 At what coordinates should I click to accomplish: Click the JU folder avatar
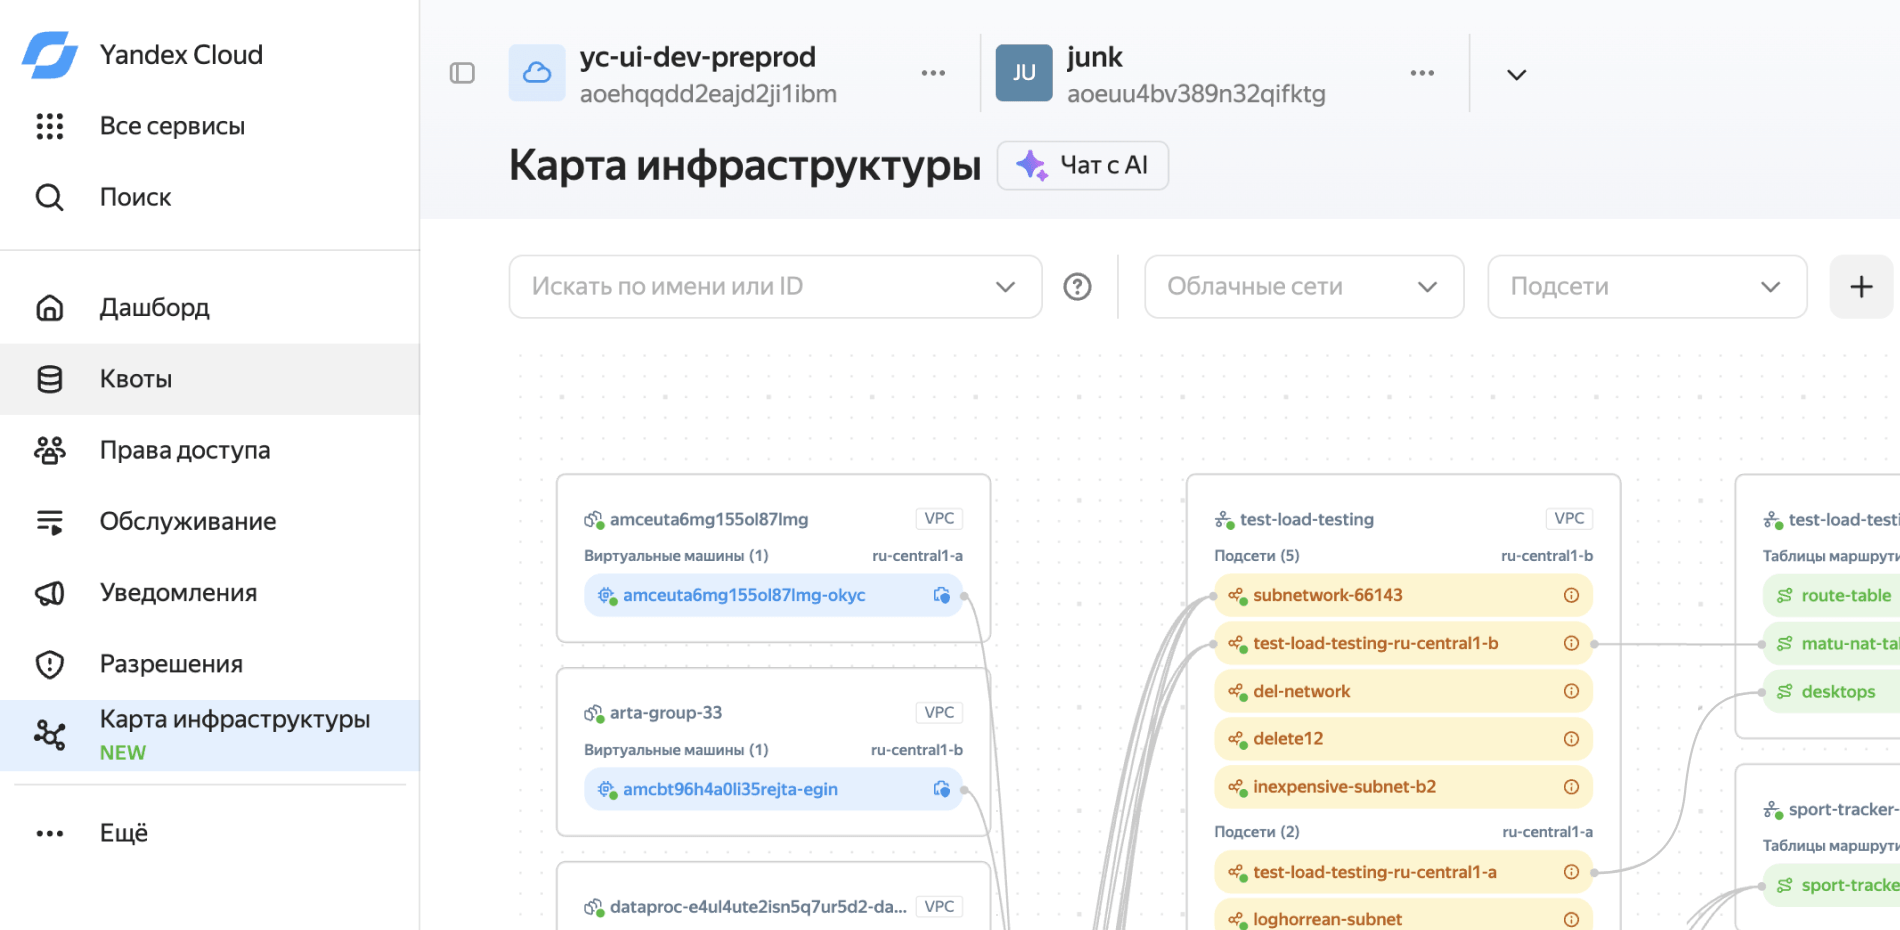pyautogui.click(x=1024, y=73)
